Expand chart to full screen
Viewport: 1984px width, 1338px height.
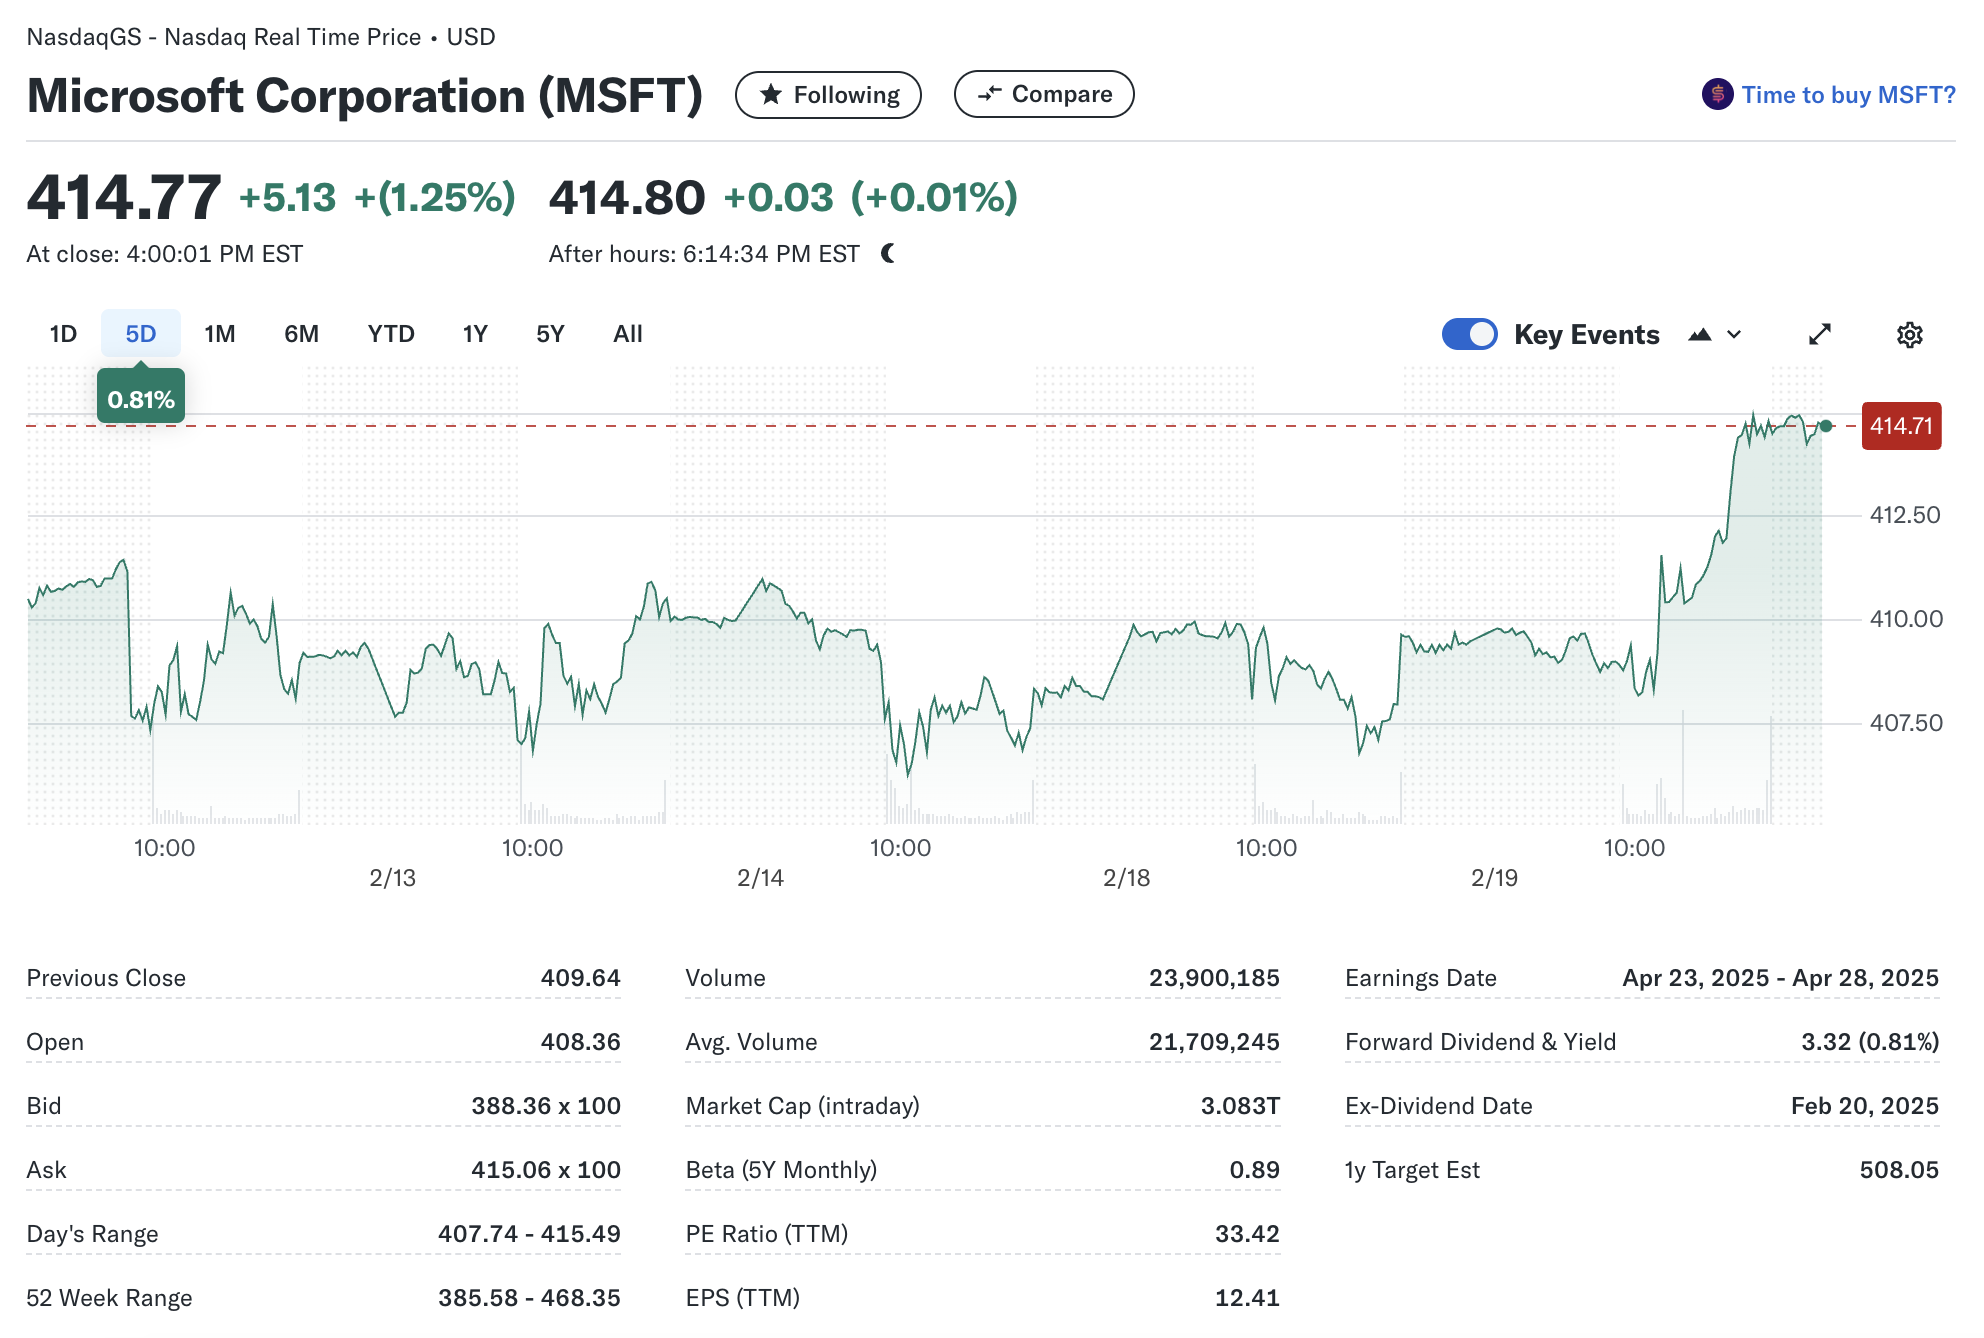(1819, 335)
